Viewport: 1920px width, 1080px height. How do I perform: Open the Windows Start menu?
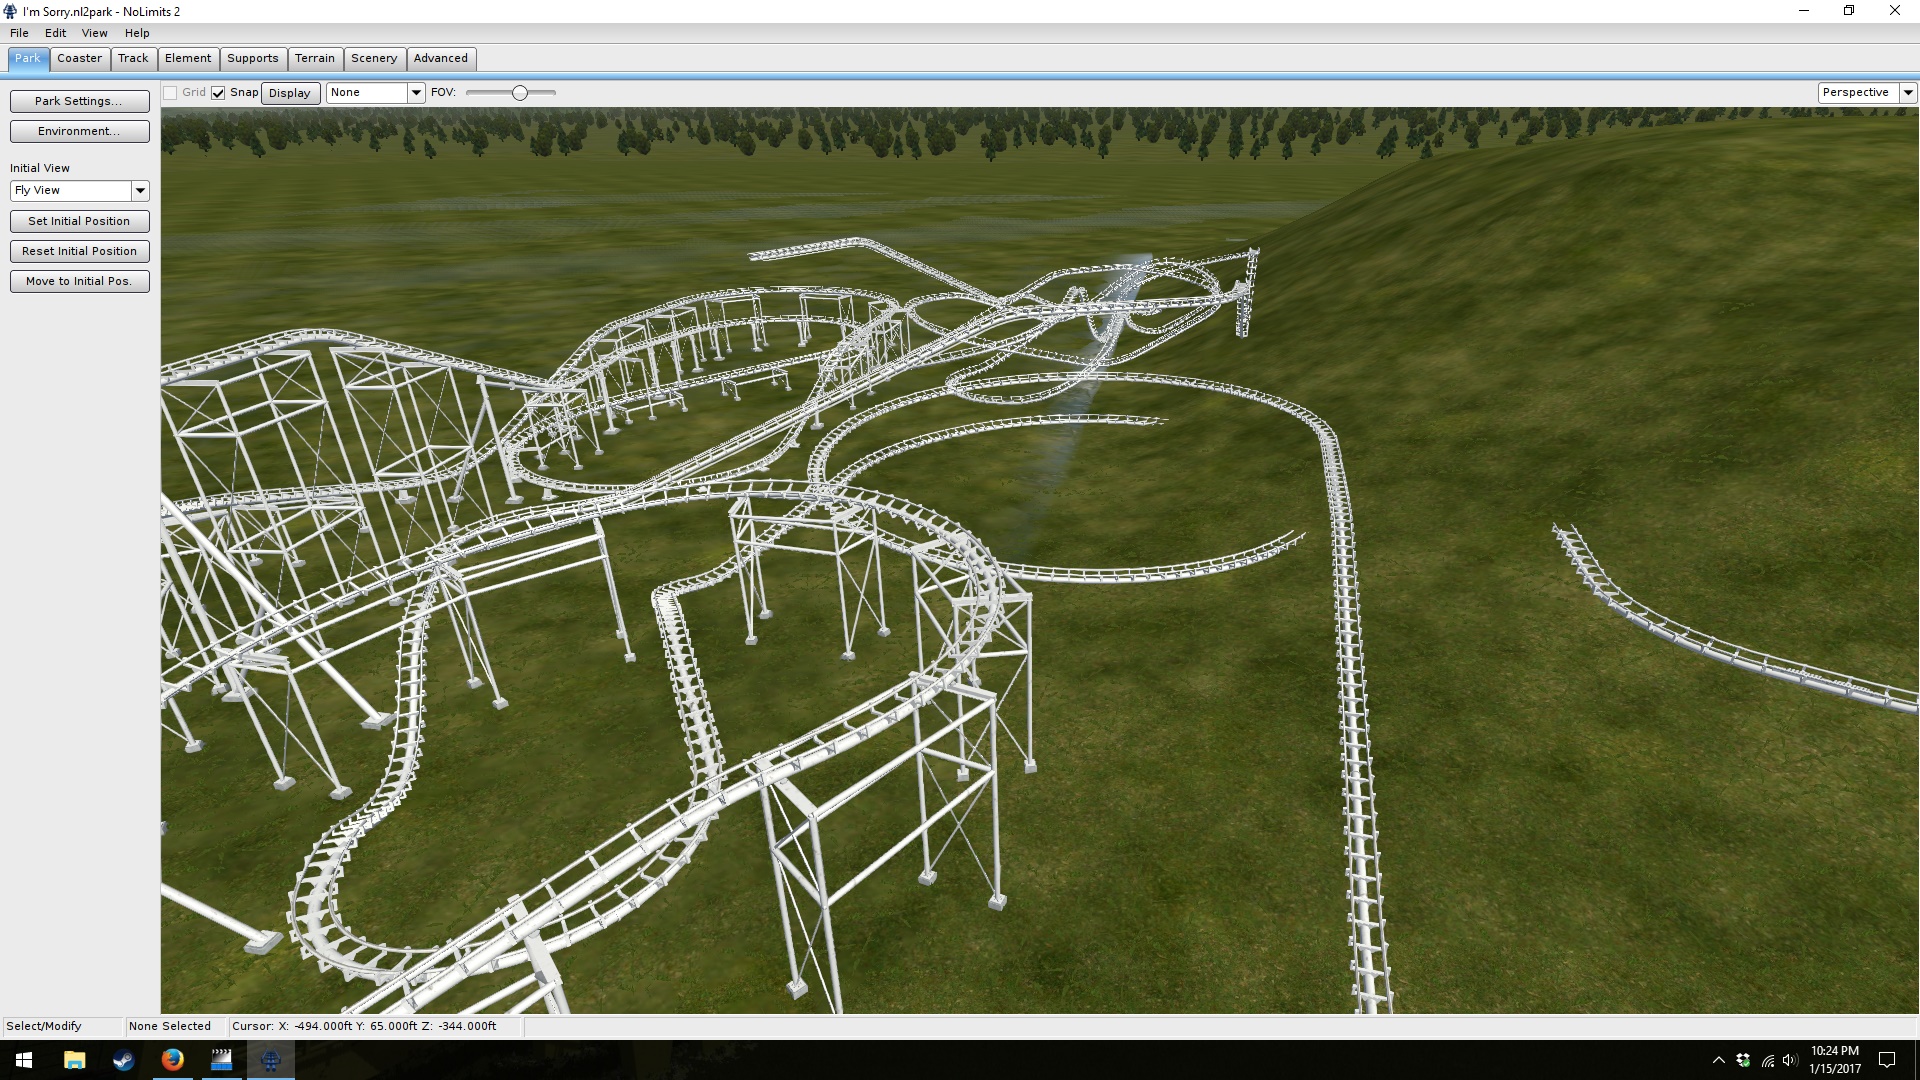coord(24,1060)
